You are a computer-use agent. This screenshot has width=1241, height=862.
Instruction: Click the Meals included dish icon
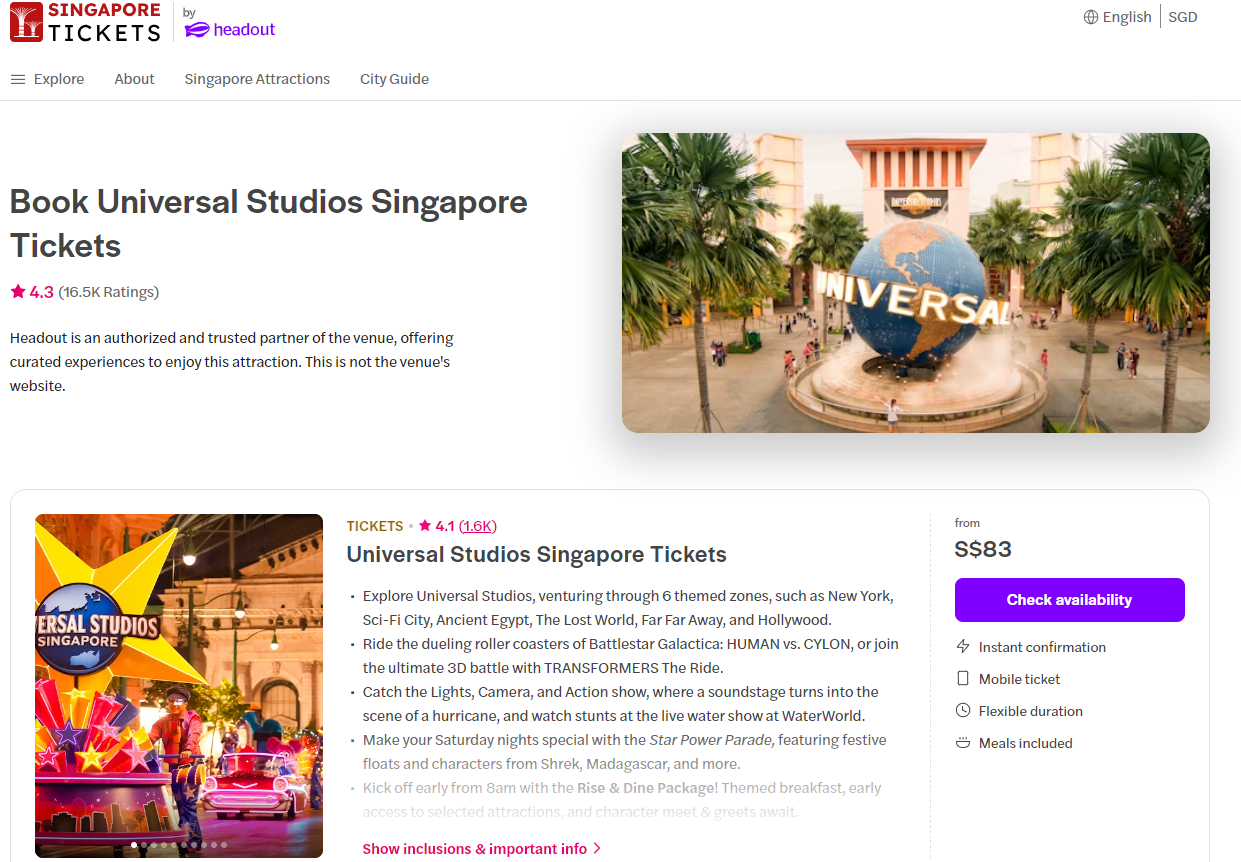click(x=963, y=743)
